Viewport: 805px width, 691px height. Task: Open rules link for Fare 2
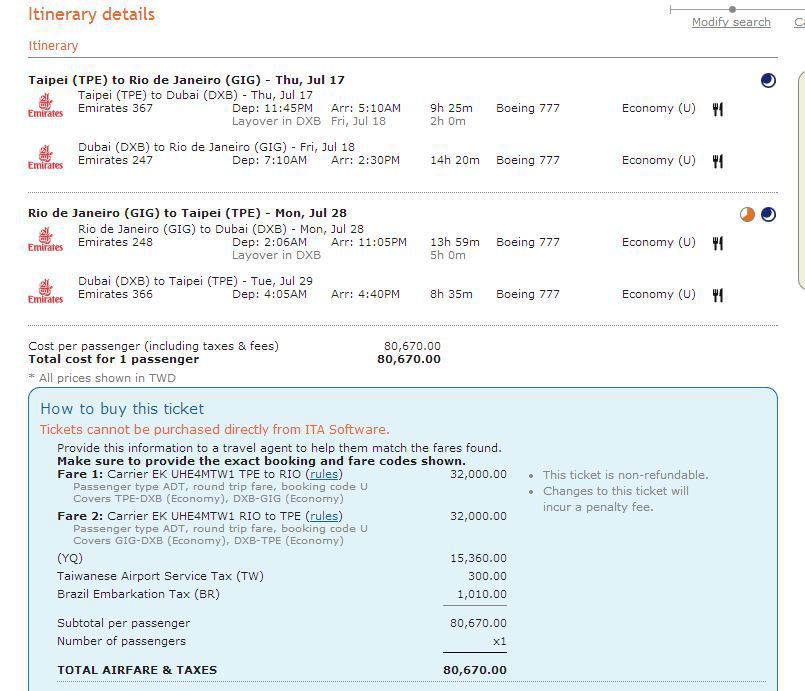(324, 516)
